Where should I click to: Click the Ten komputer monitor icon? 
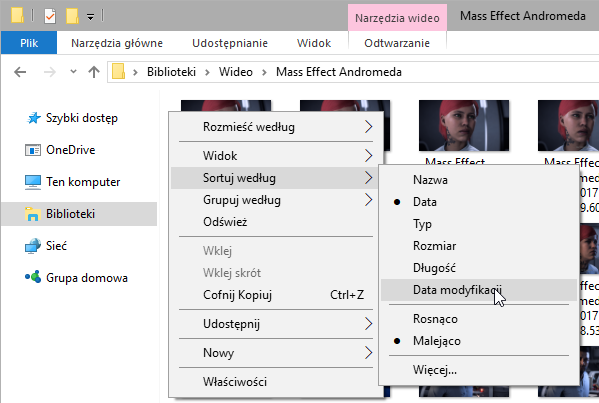pyautogui.click(x=33, y=182)
